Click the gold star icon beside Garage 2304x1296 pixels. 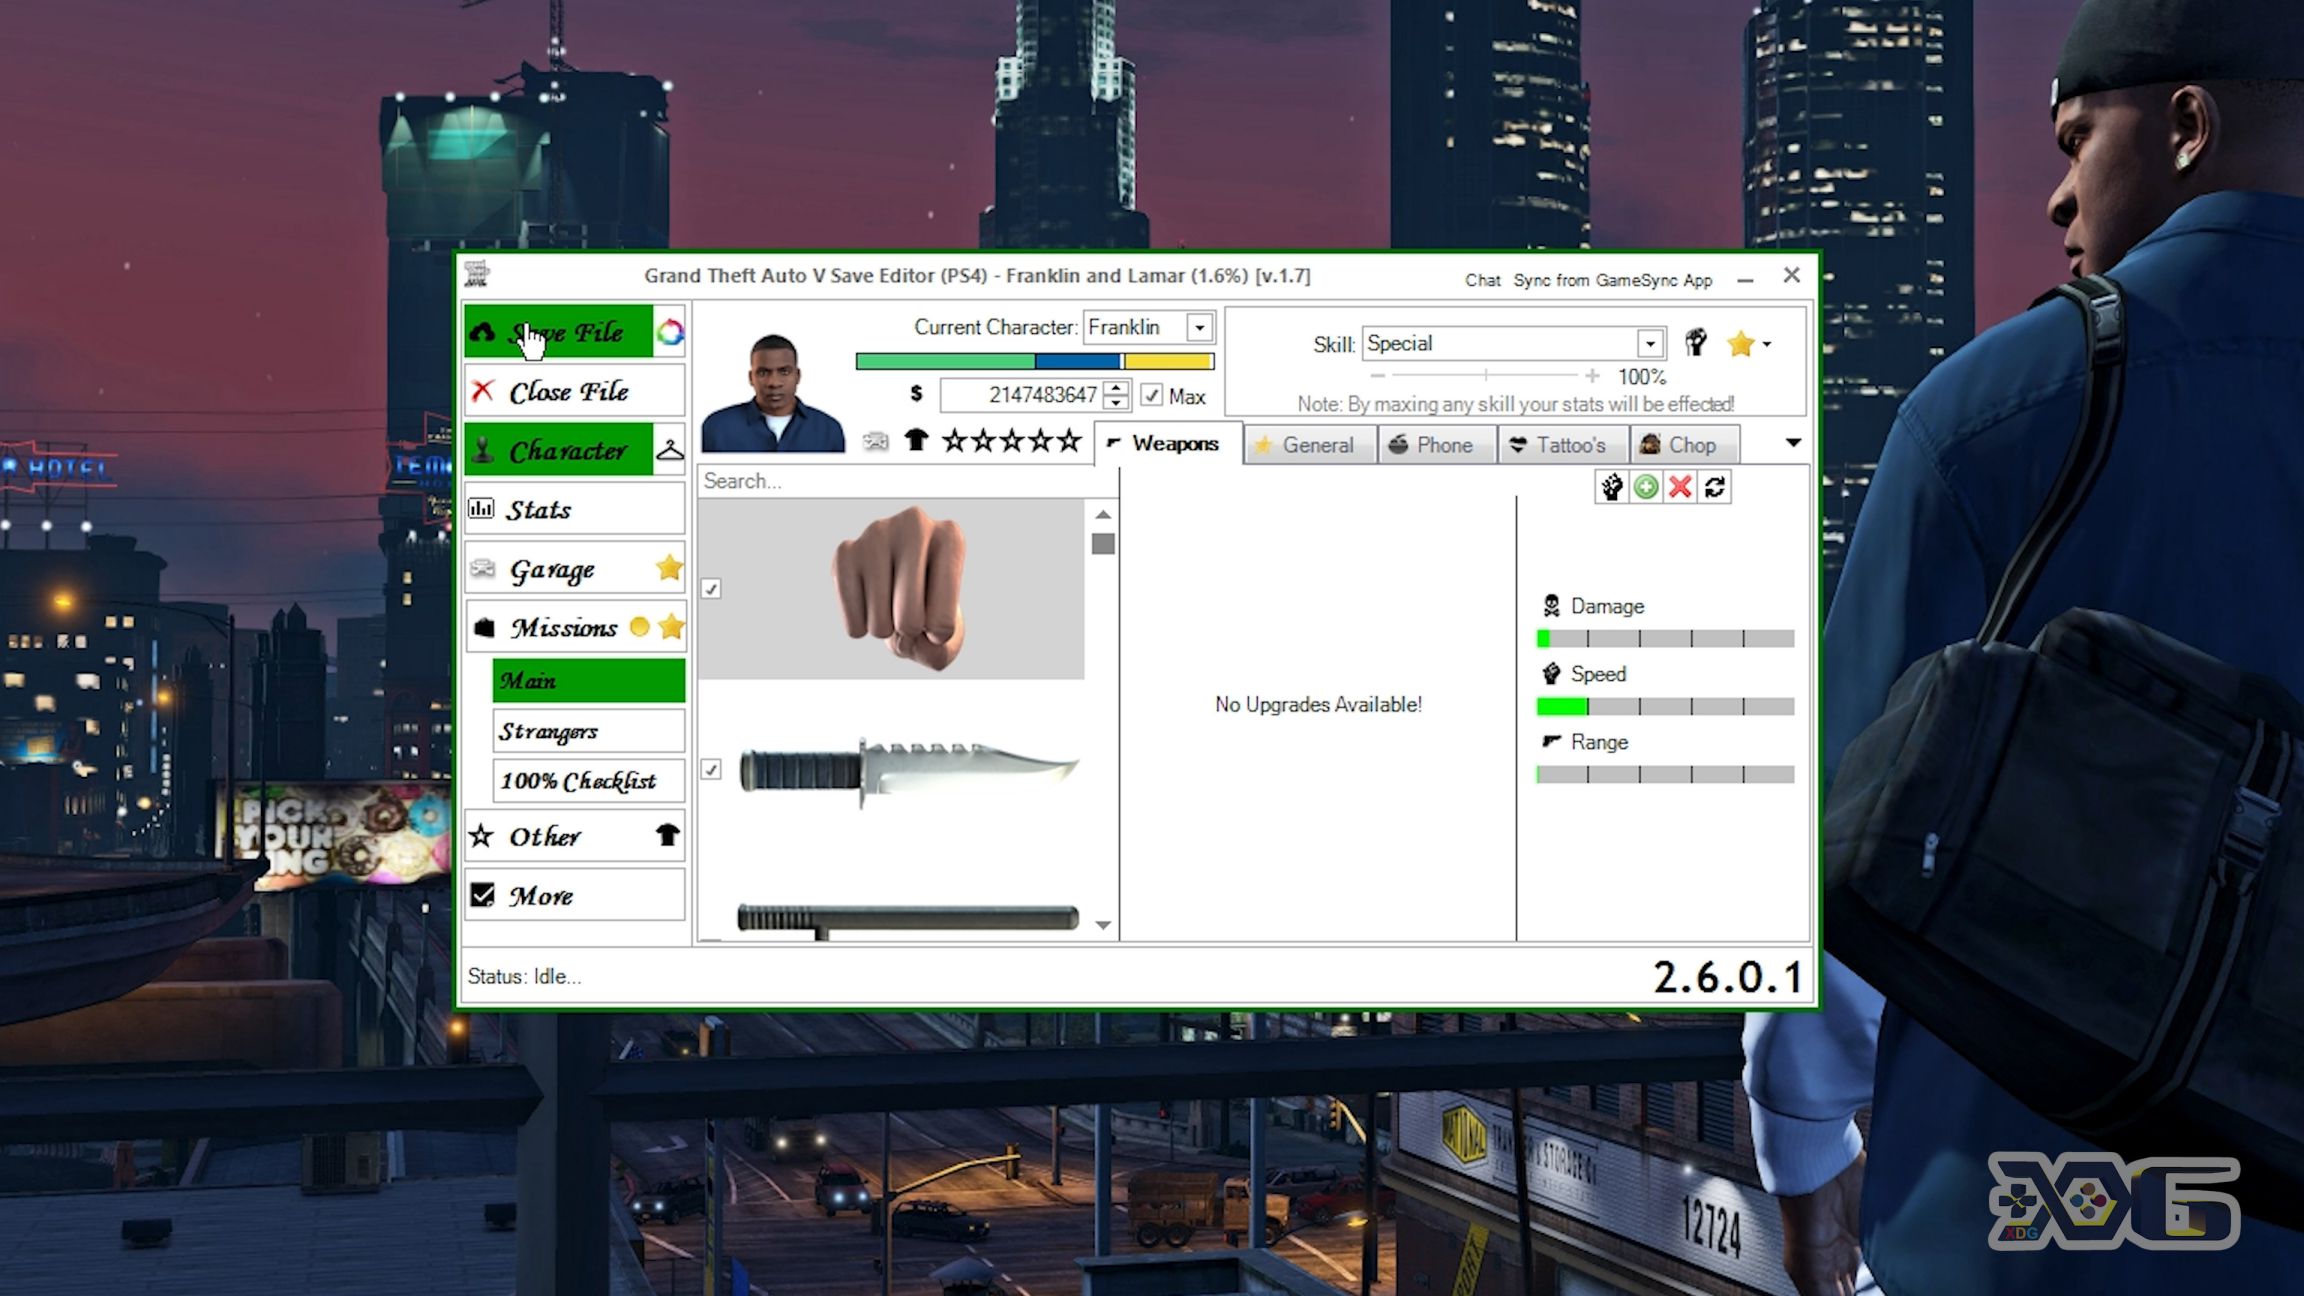point(669,568)
